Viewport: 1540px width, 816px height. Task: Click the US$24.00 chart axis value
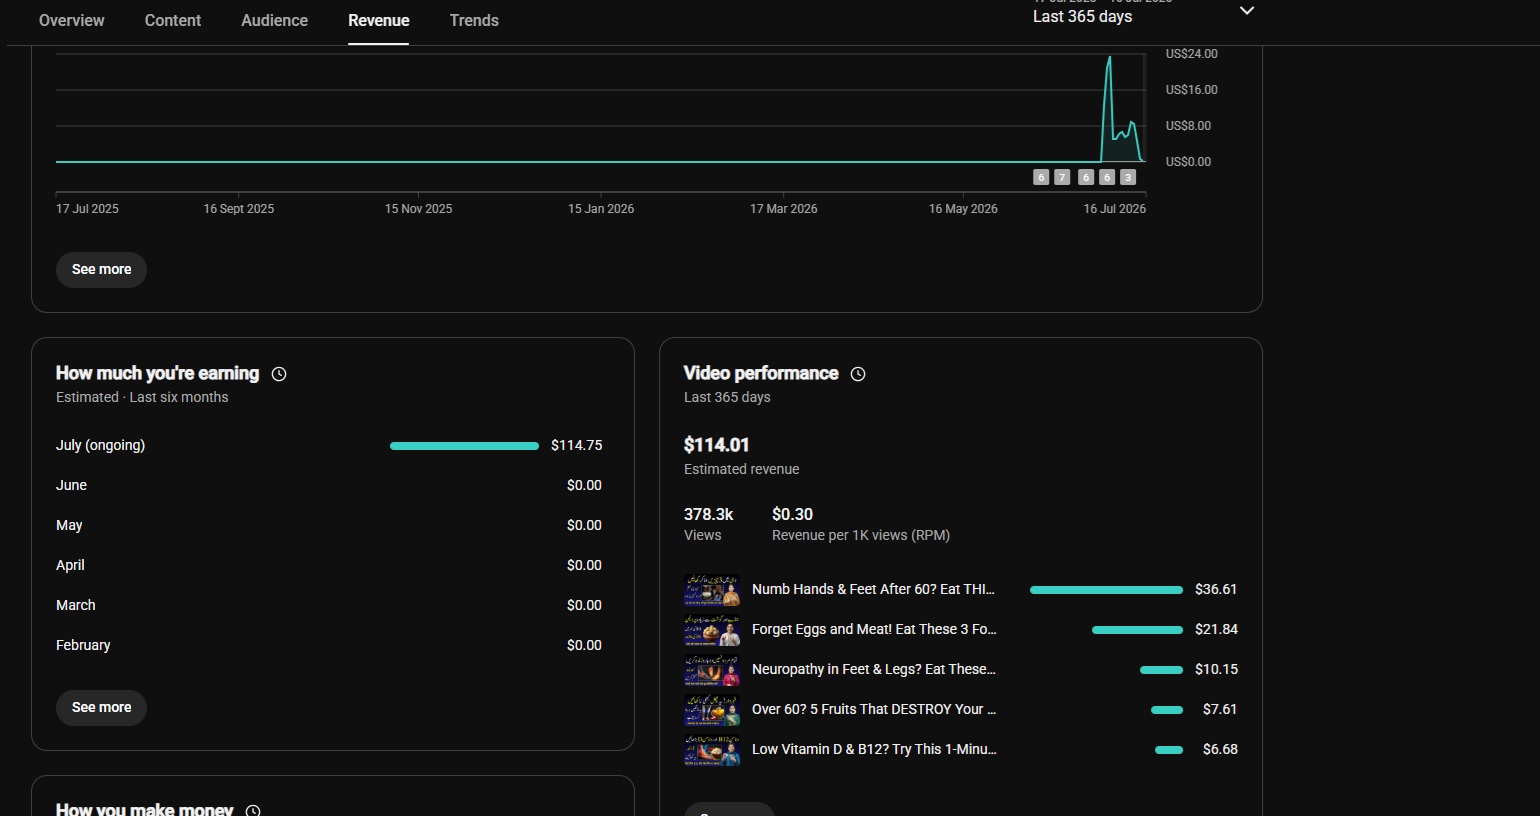1192,54
